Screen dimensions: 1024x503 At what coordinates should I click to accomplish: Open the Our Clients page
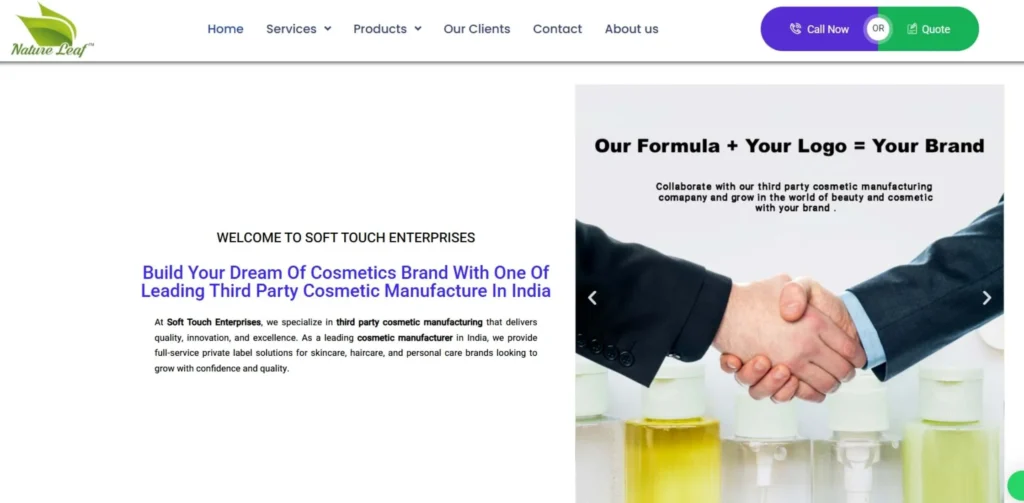point(477,29)
